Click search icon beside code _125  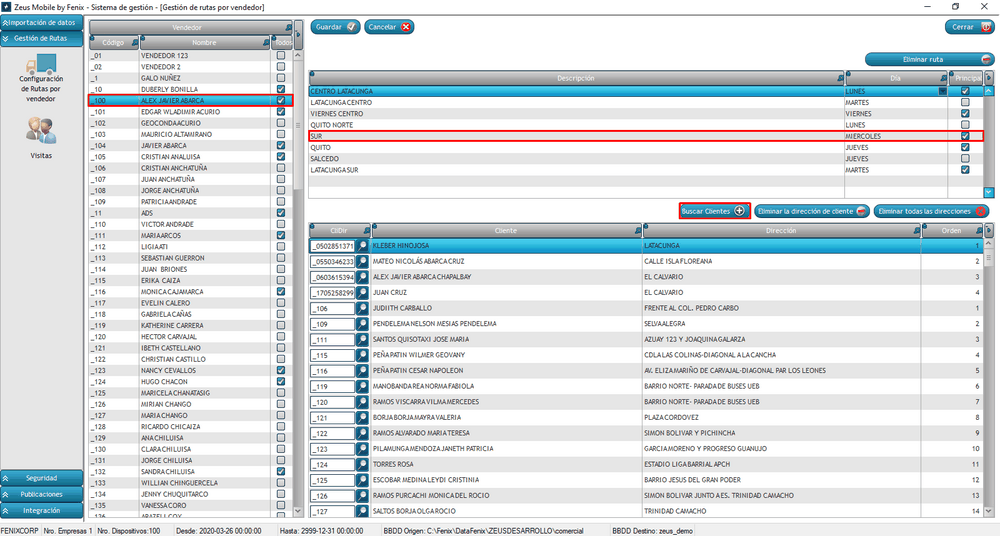(x=362, y=480)
